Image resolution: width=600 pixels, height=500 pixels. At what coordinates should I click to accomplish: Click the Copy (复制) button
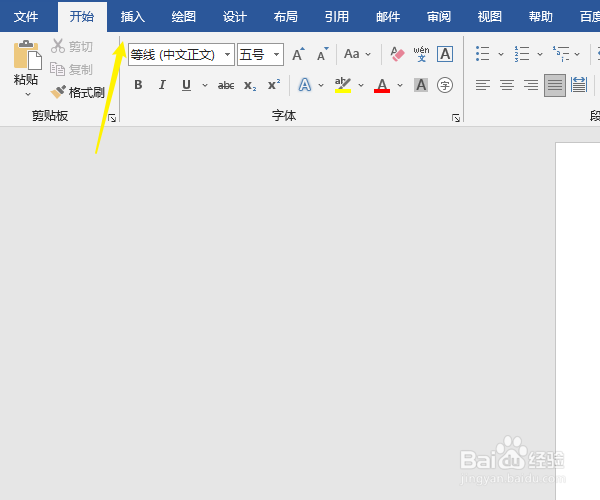pyautogui.click(x=72, y=69)
